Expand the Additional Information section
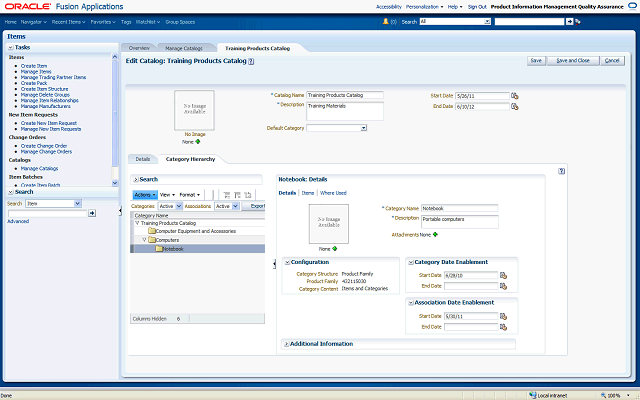This screenshot has height=400, width=640. point(286,344)
